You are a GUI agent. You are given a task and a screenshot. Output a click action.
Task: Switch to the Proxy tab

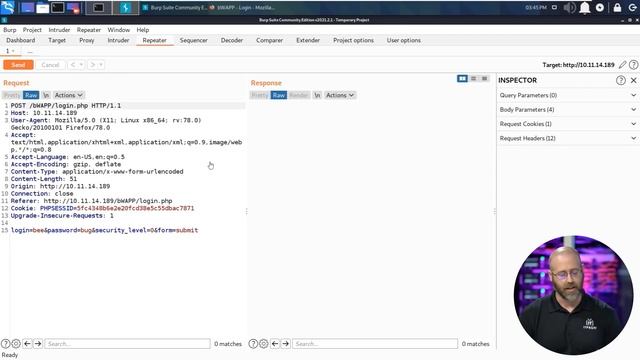(87, 40)
